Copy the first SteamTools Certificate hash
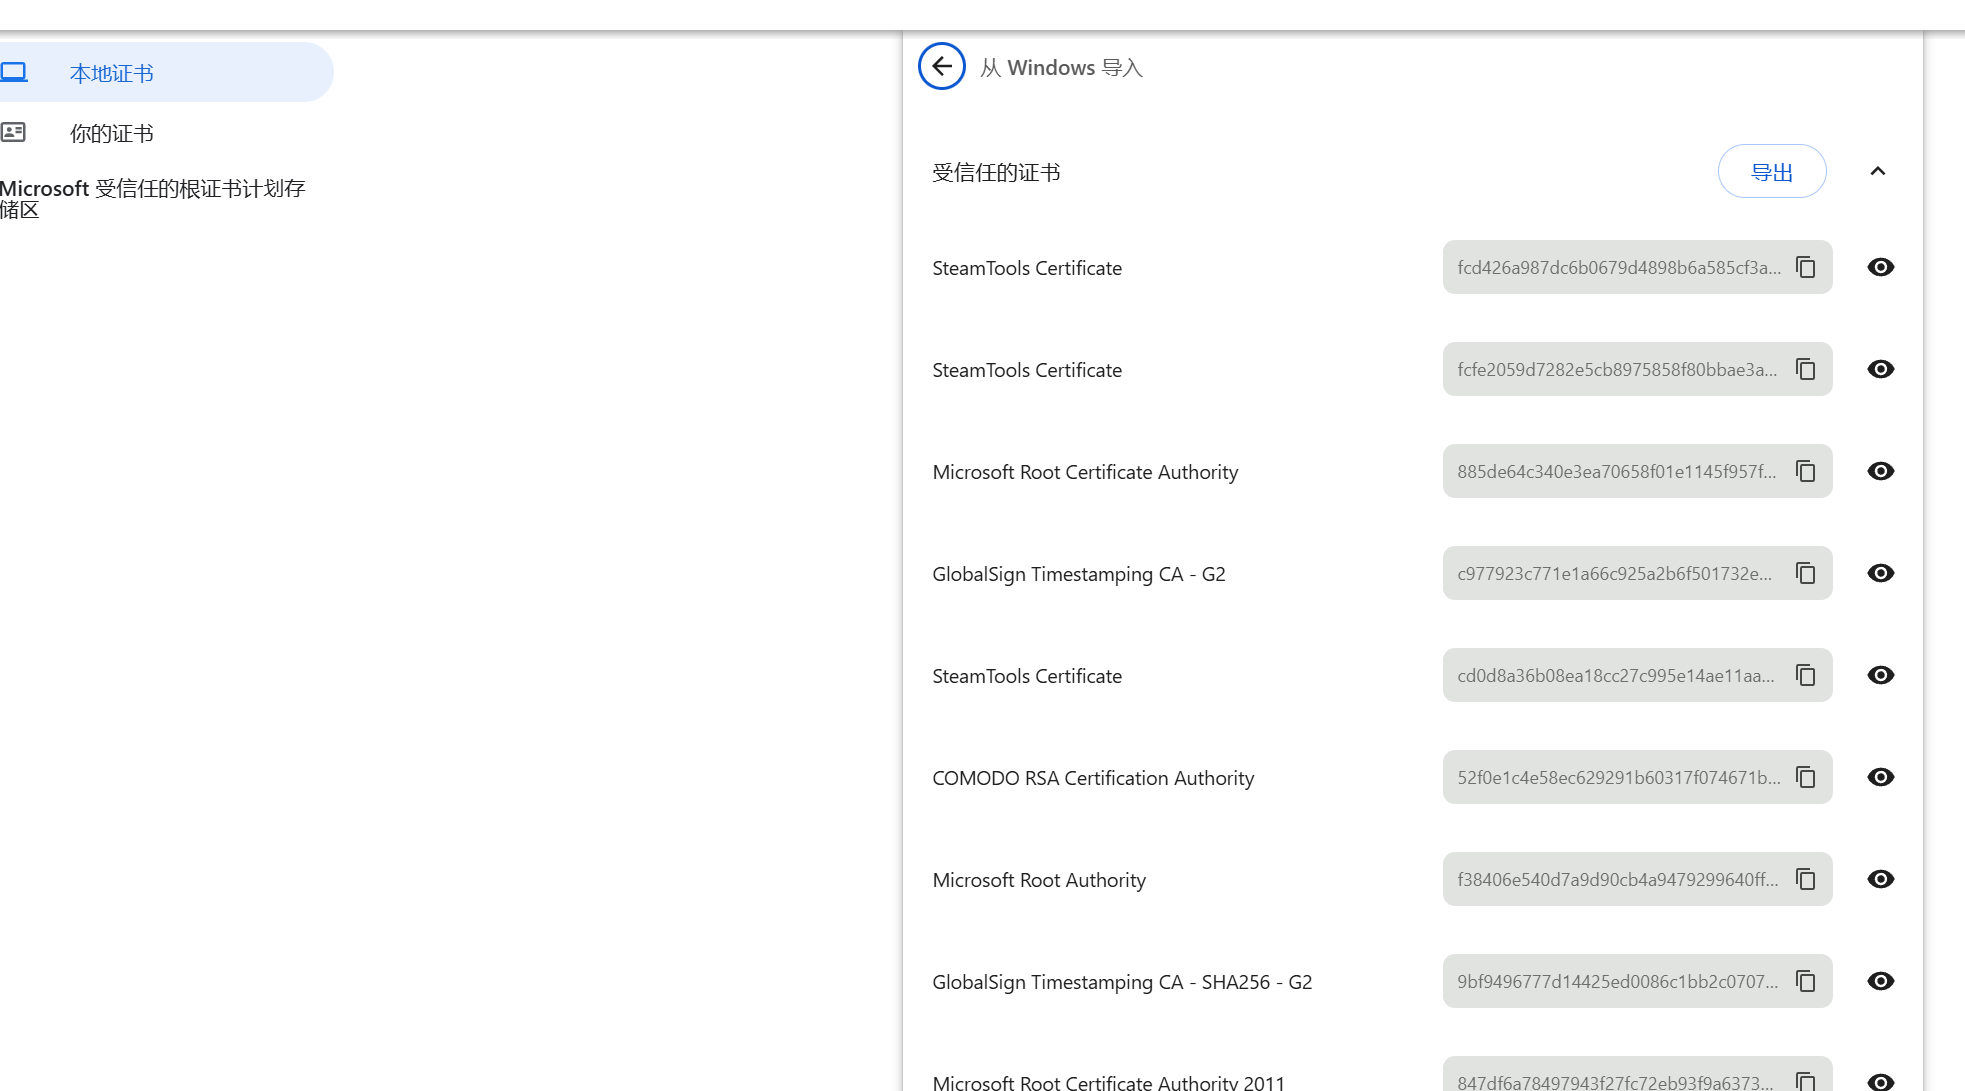Image resolution: width=1965 pixels, height=1091 pixels. pyautogui.click(x=1805, y=267)
